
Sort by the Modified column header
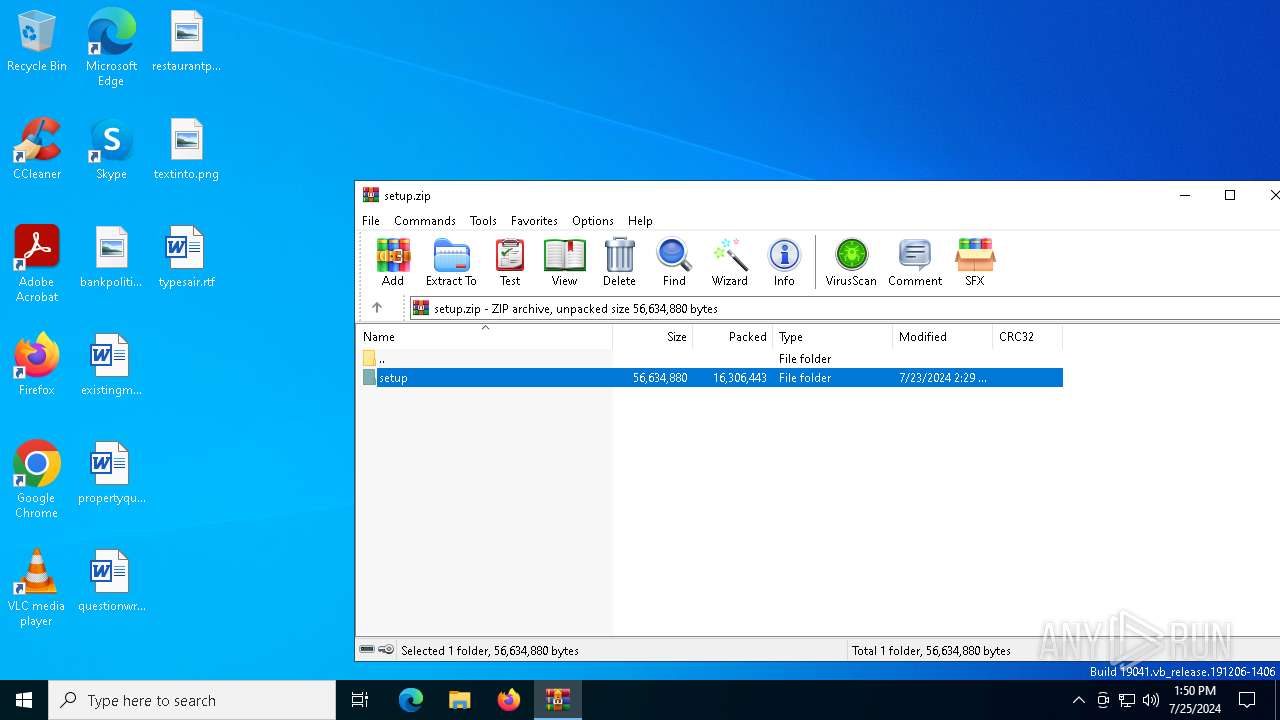[943, 337]
